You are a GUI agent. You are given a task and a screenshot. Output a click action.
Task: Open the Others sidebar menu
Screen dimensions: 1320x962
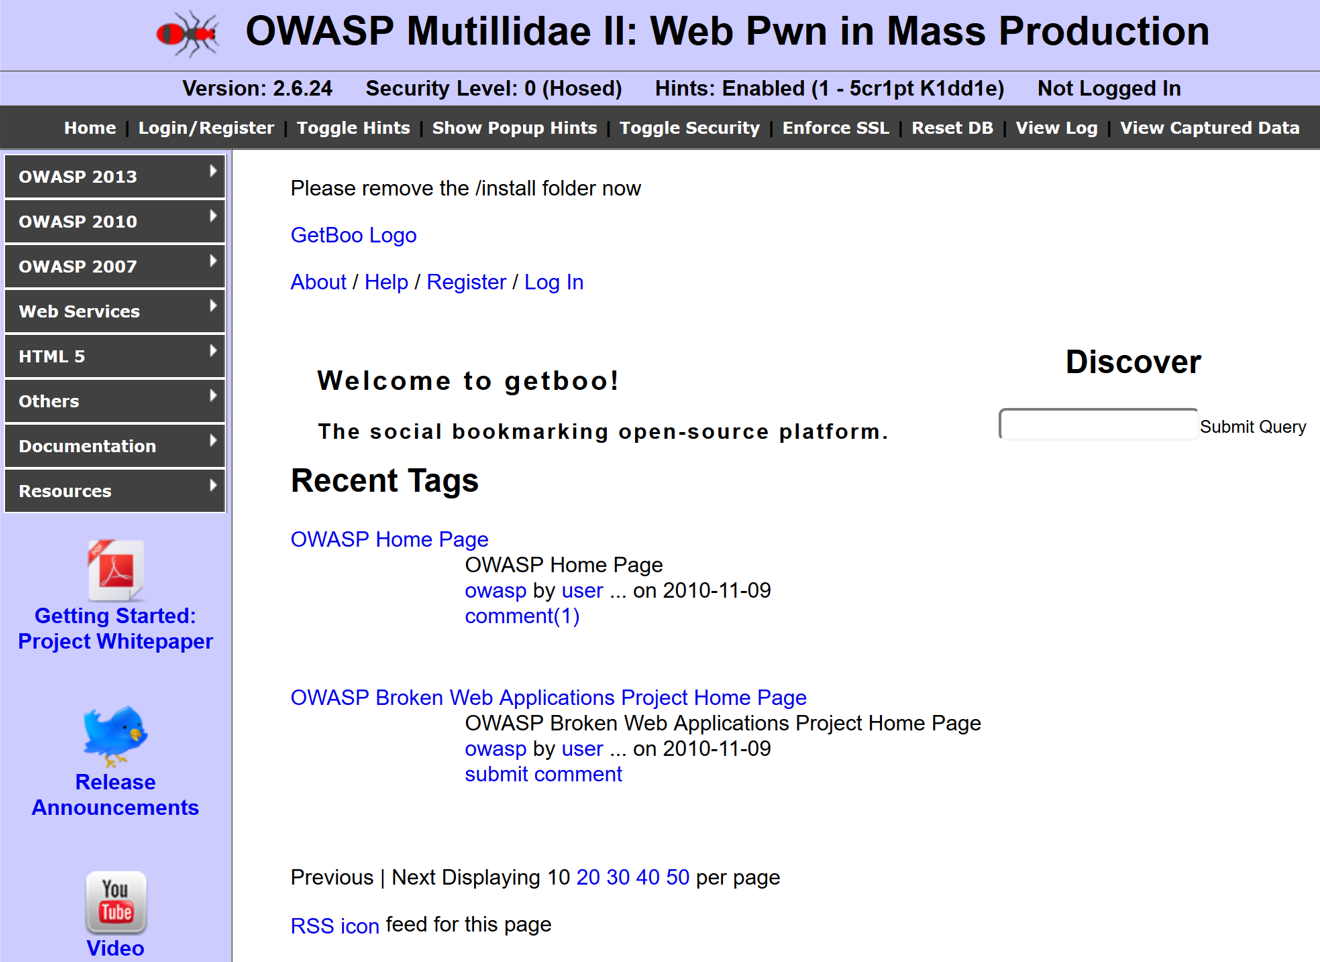point(115,401)
